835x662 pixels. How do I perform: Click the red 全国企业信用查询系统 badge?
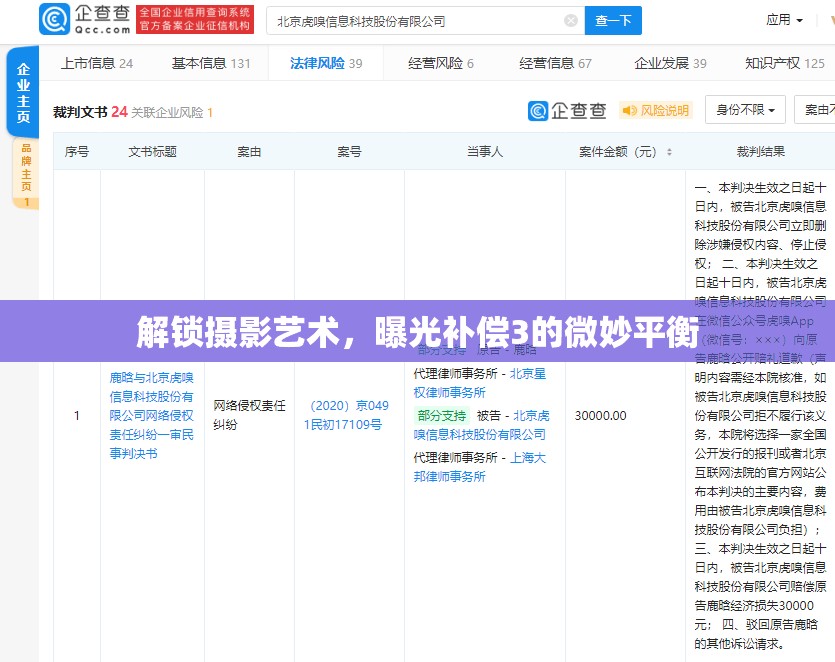(195, 19)
